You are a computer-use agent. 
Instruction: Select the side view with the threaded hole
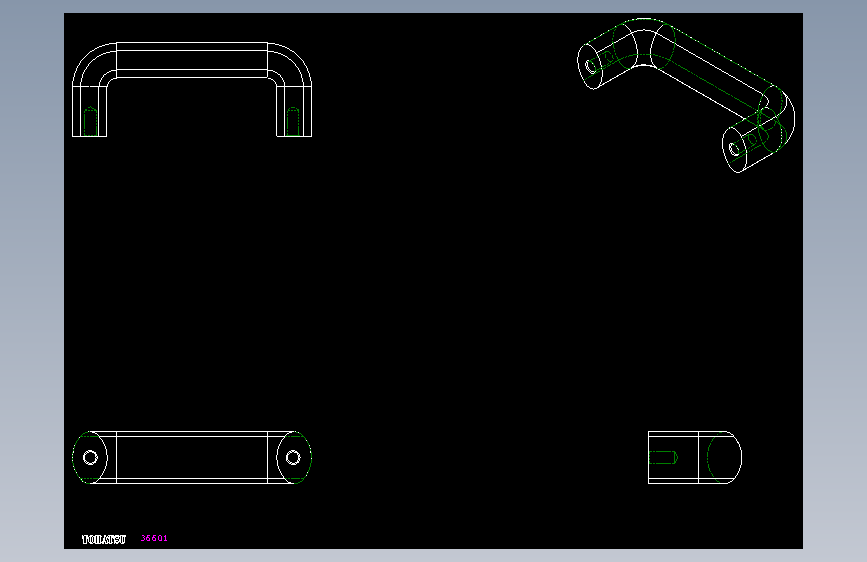tap(695, 457)
